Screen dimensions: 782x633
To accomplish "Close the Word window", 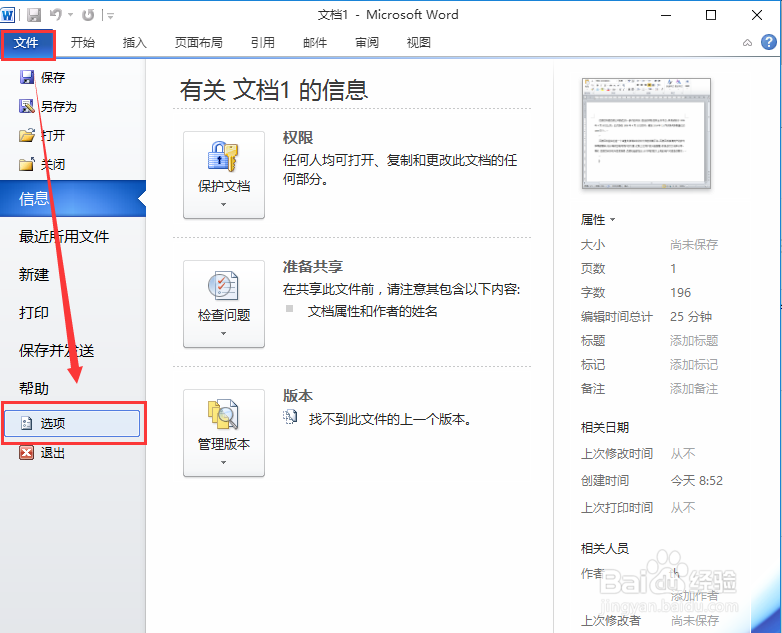I will 757,15.
